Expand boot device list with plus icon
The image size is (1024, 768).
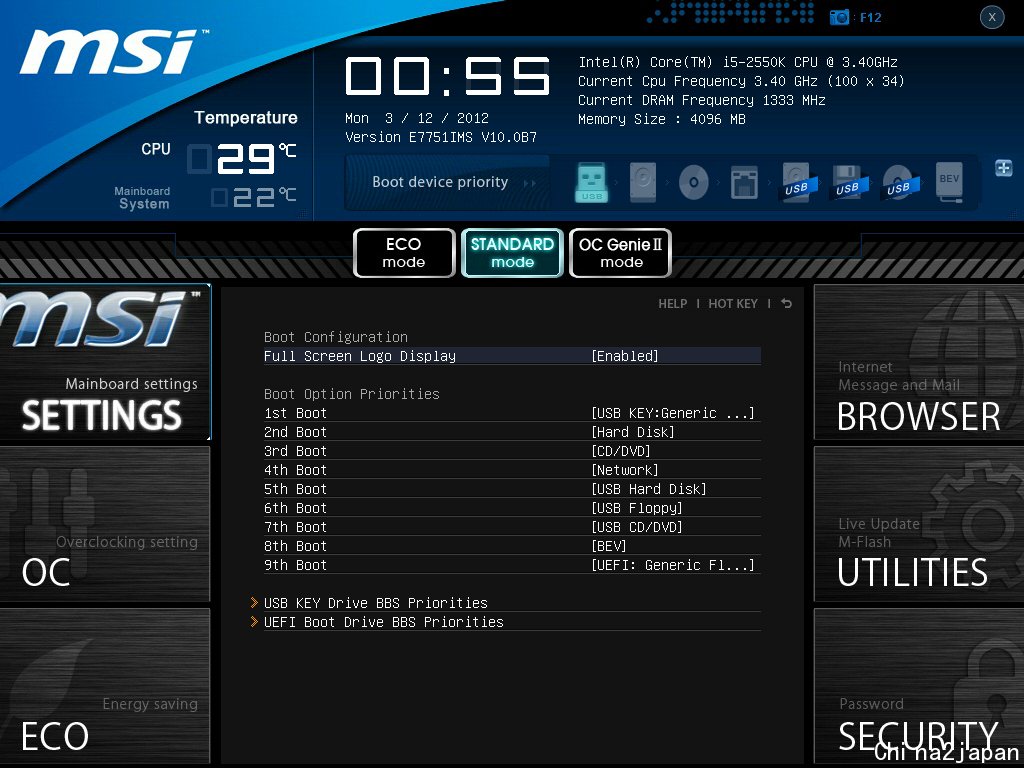(1003, 168)
